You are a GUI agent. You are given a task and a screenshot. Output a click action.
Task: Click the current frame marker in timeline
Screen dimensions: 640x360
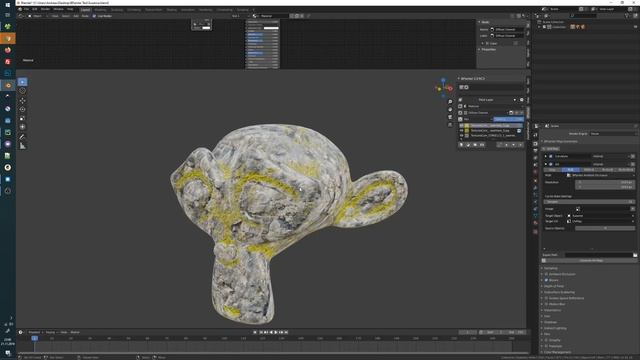(x=35, y=338)
